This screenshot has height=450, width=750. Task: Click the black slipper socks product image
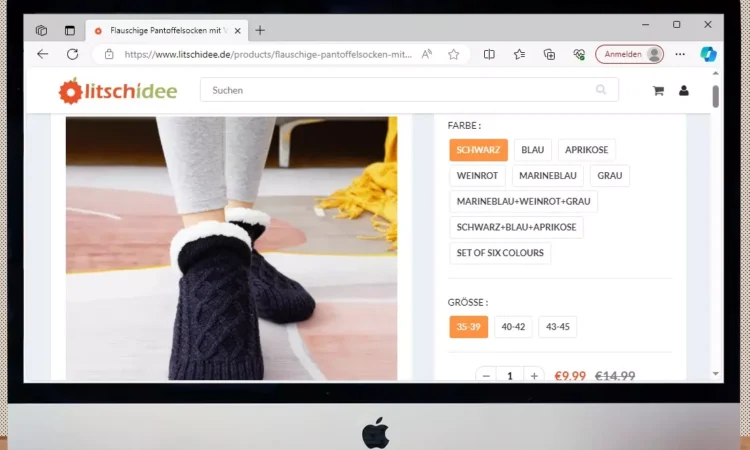point(232,248)
